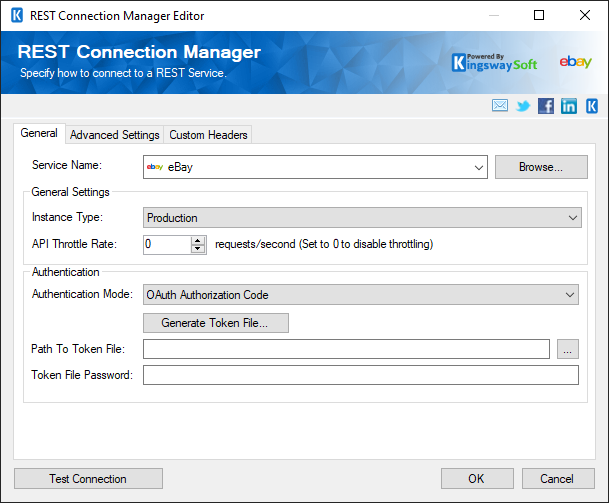This screenshot has height=503, width=609.
Task: Click the eBay logo in banner
Action: pyautogui.click(x=575, y=61)
